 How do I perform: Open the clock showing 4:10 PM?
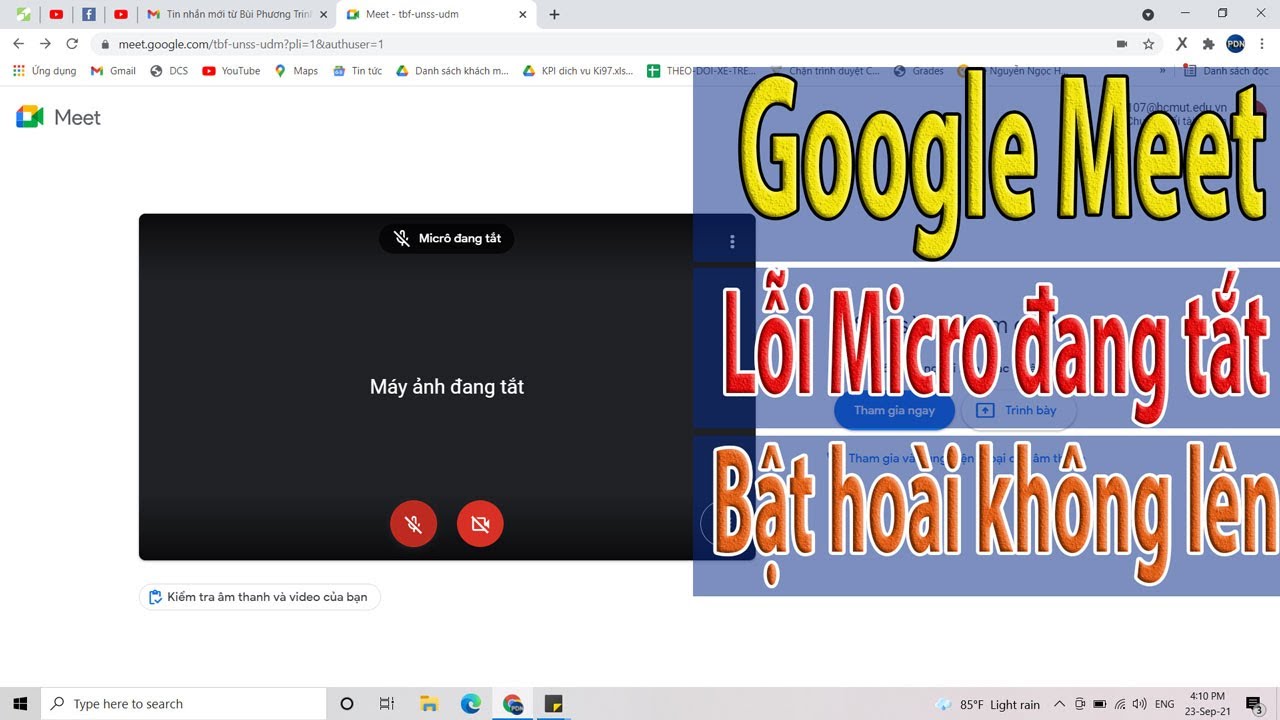coord(1207,704)
